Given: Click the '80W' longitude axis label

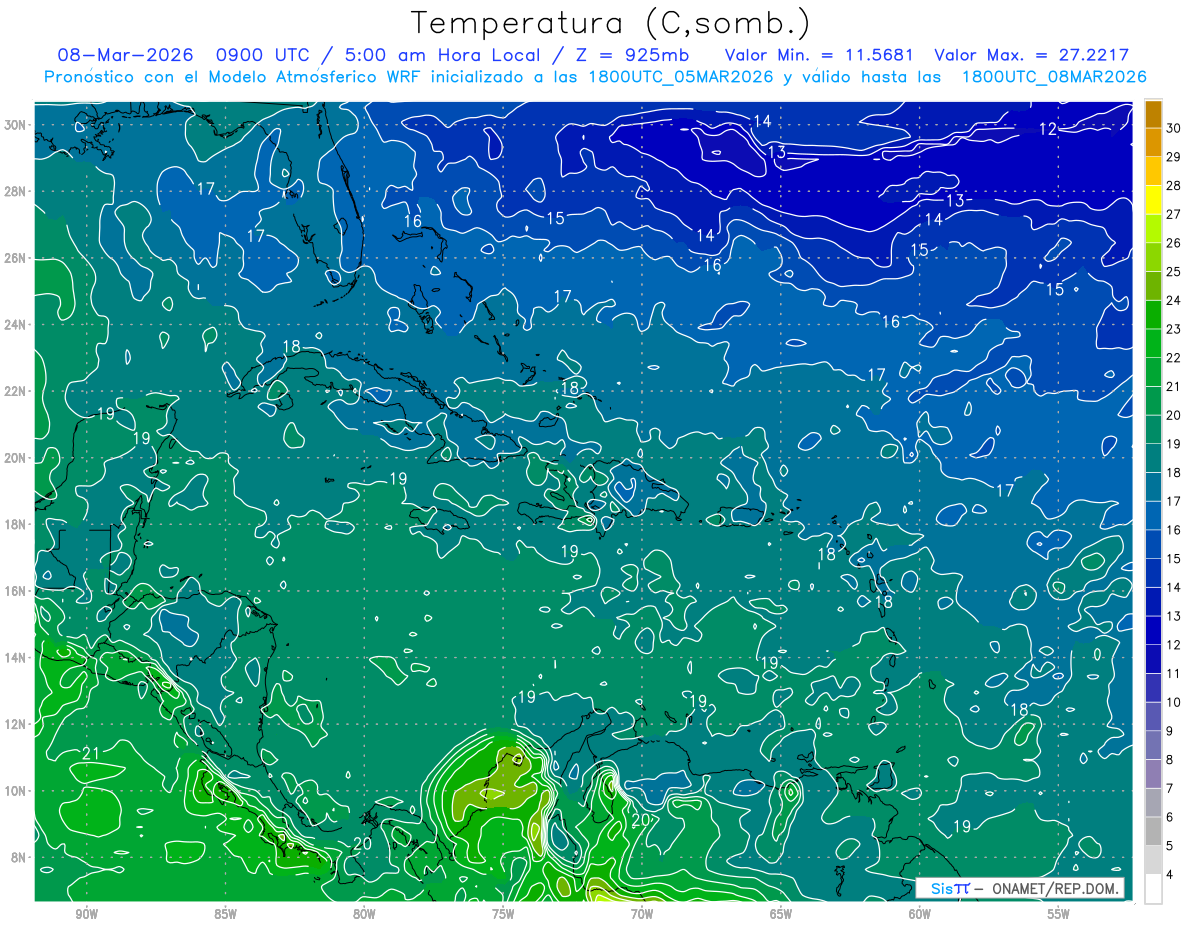Looking at the screenshot, I should click(x=364, y=915).
